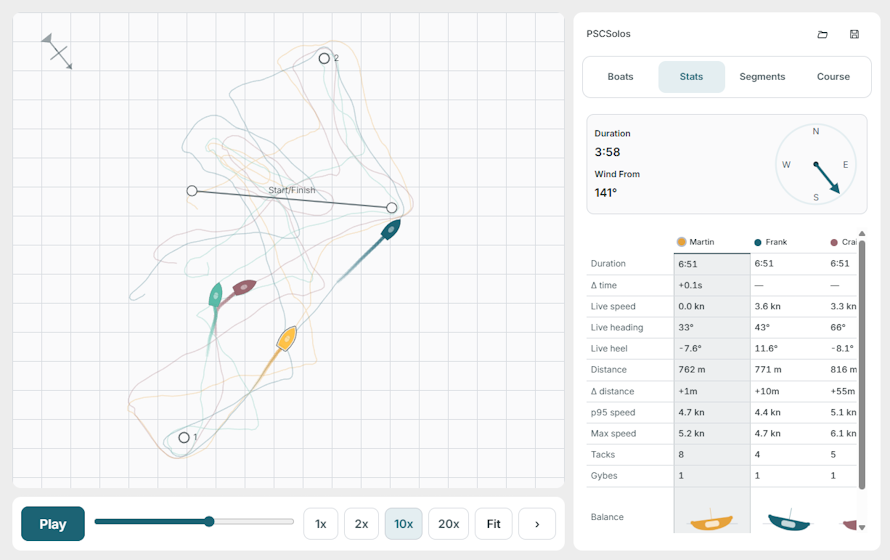Click the left end of Start/Finish line

[x=192, y=191]
